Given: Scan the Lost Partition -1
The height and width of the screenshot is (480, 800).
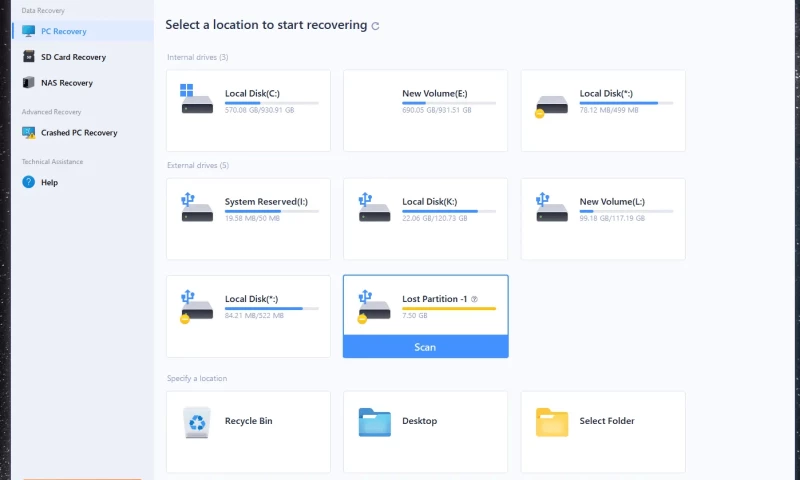Looking at the screenshot, I should (426, 347).
